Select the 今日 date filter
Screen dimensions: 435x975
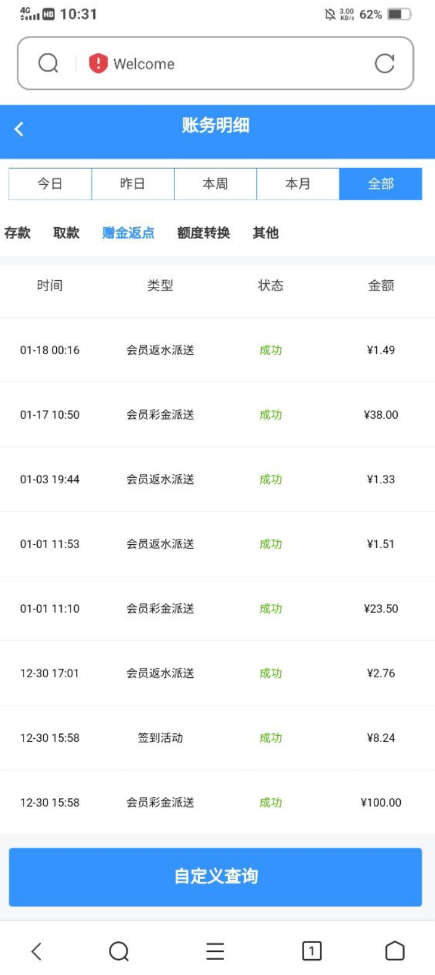click(x=50, y=184)
